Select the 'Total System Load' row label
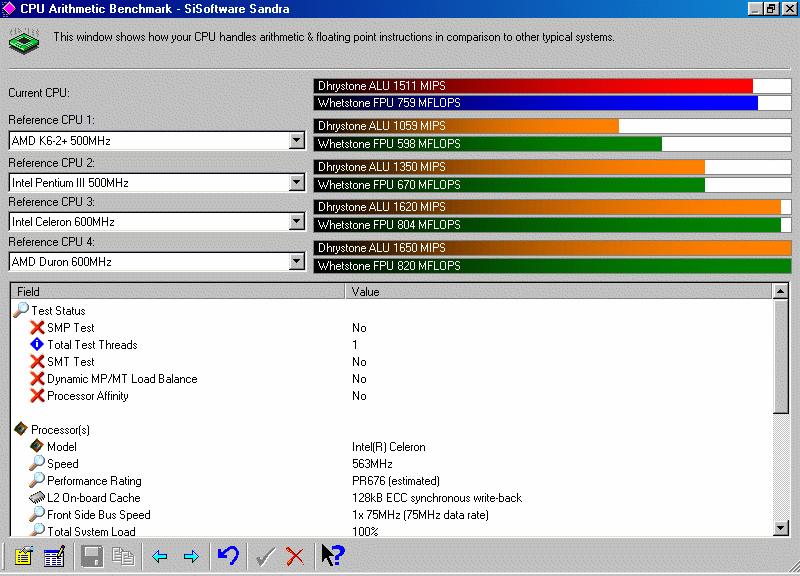The image size is (800, 576). click(91, 532)
